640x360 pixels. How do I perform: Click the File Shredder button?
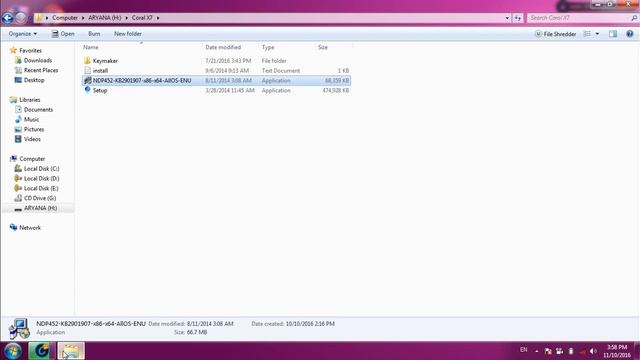tap(555, 34)
